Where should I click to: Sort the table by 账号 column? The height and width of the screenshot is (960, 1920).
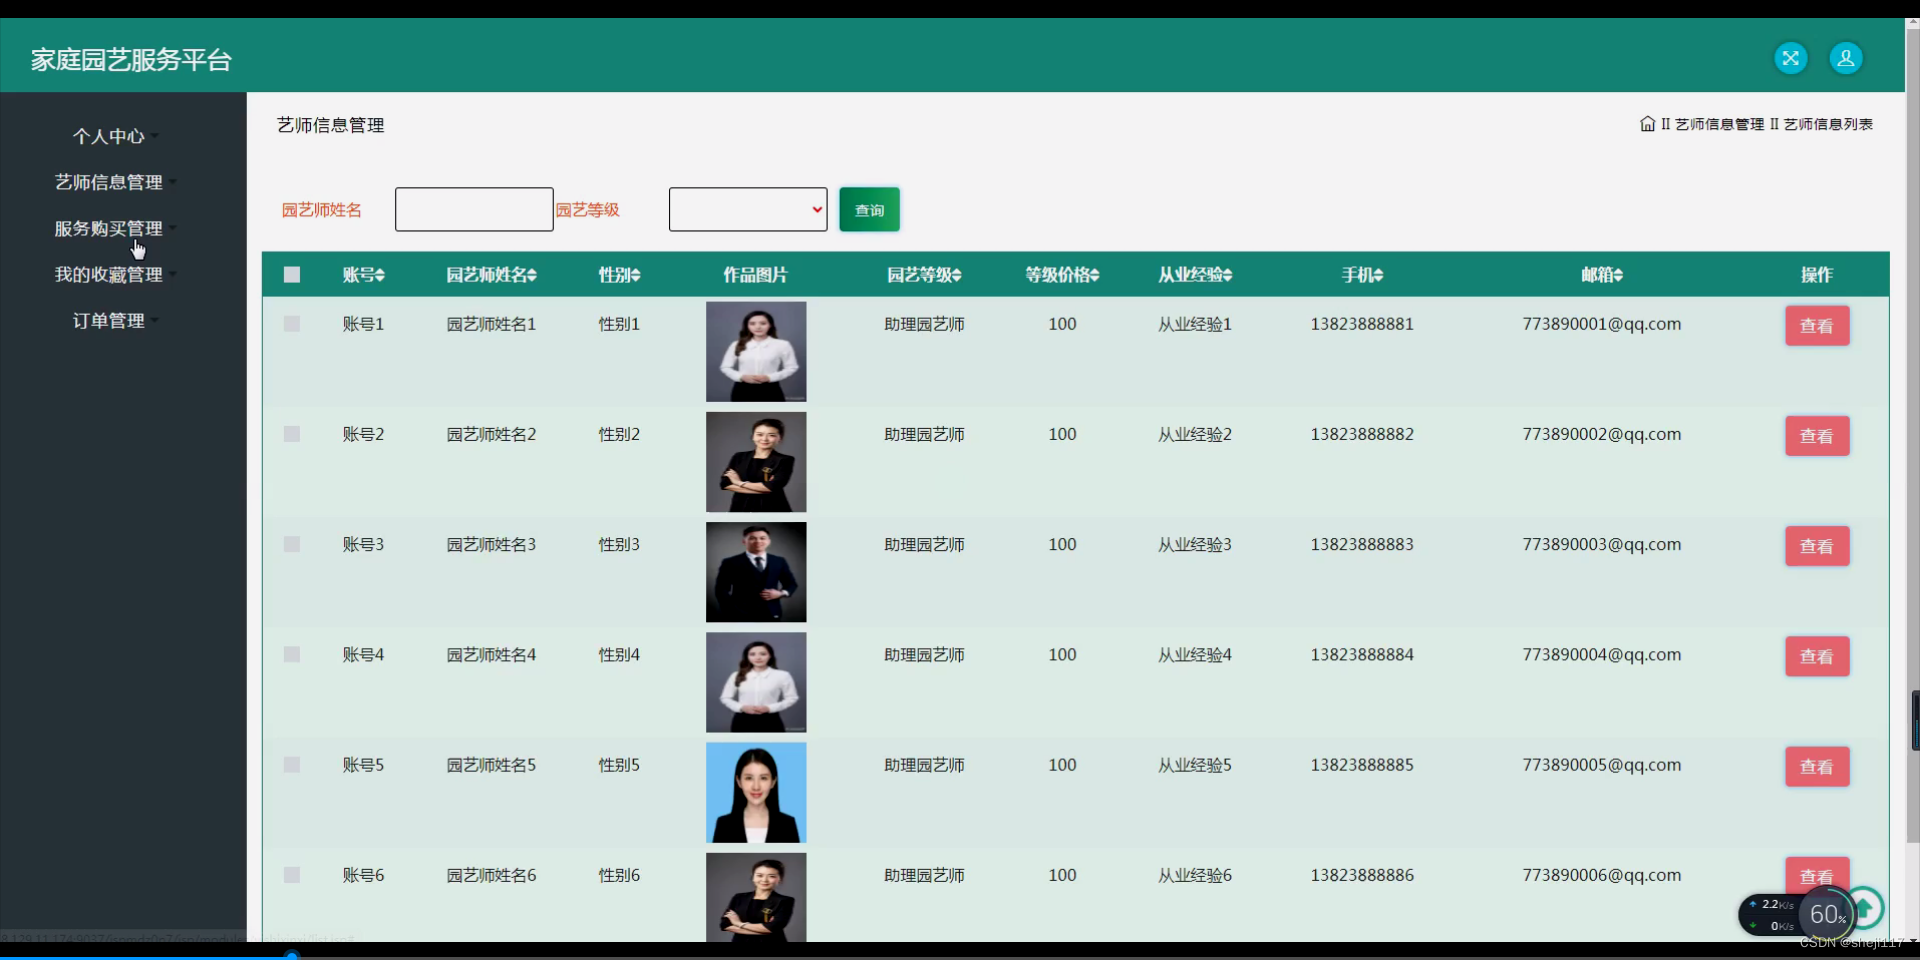(x=363, y=275)
